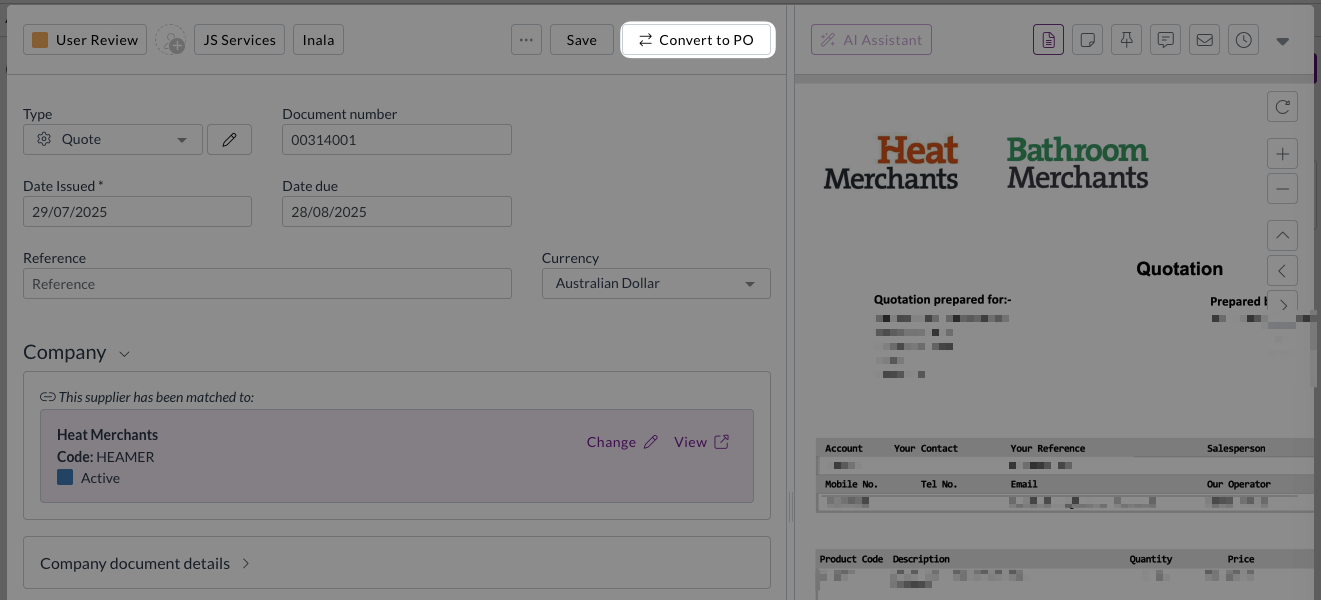Open the sticky notes panel icon
Screen dimensions: 1321x600
(1087, 40)
